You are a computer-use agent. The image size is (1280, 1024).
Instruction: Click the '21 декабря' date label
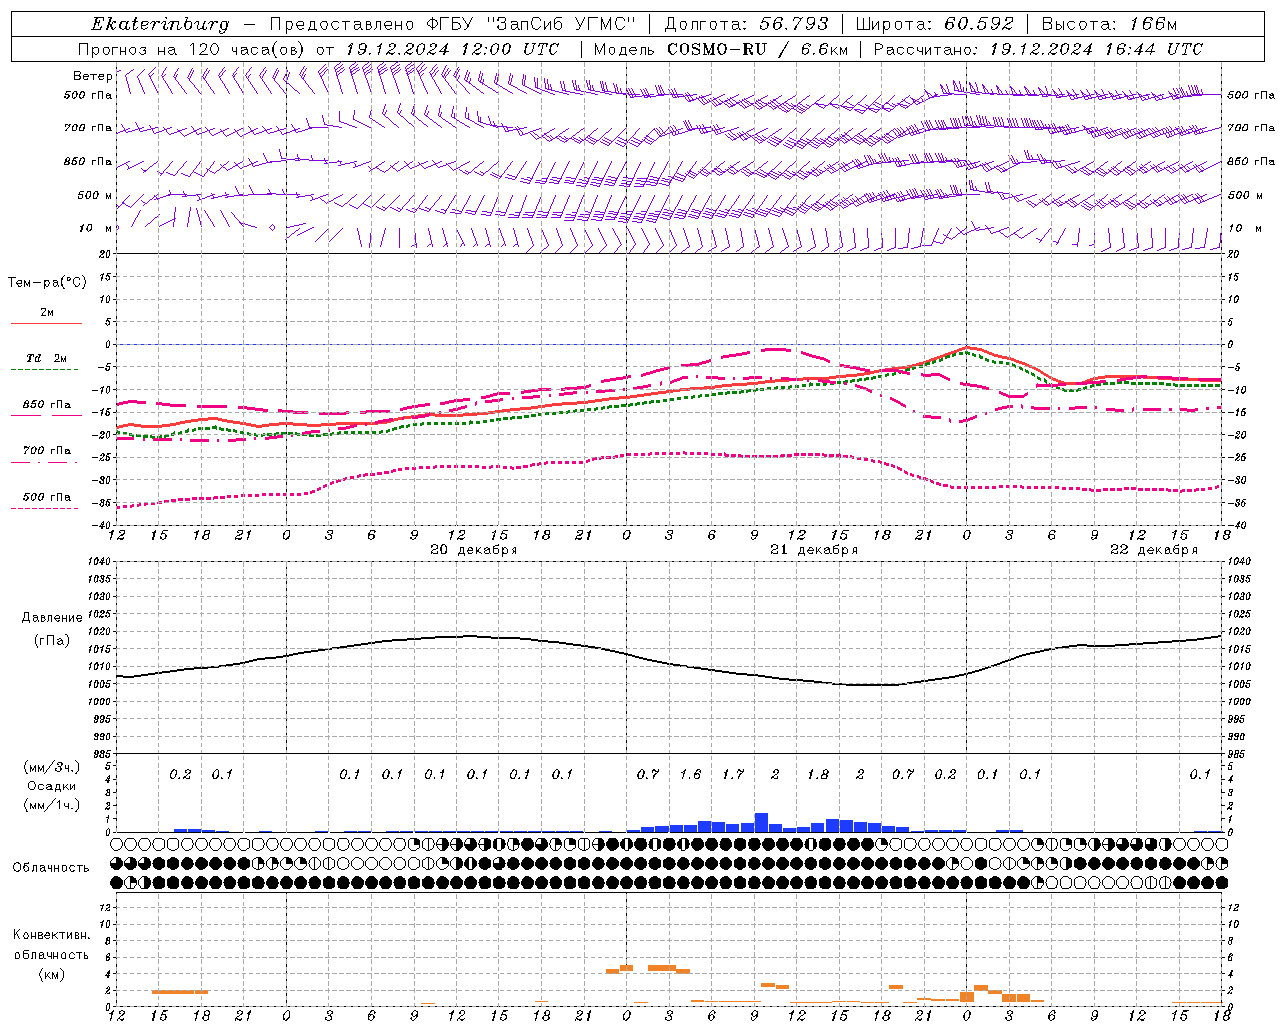(x=814, y=550)
